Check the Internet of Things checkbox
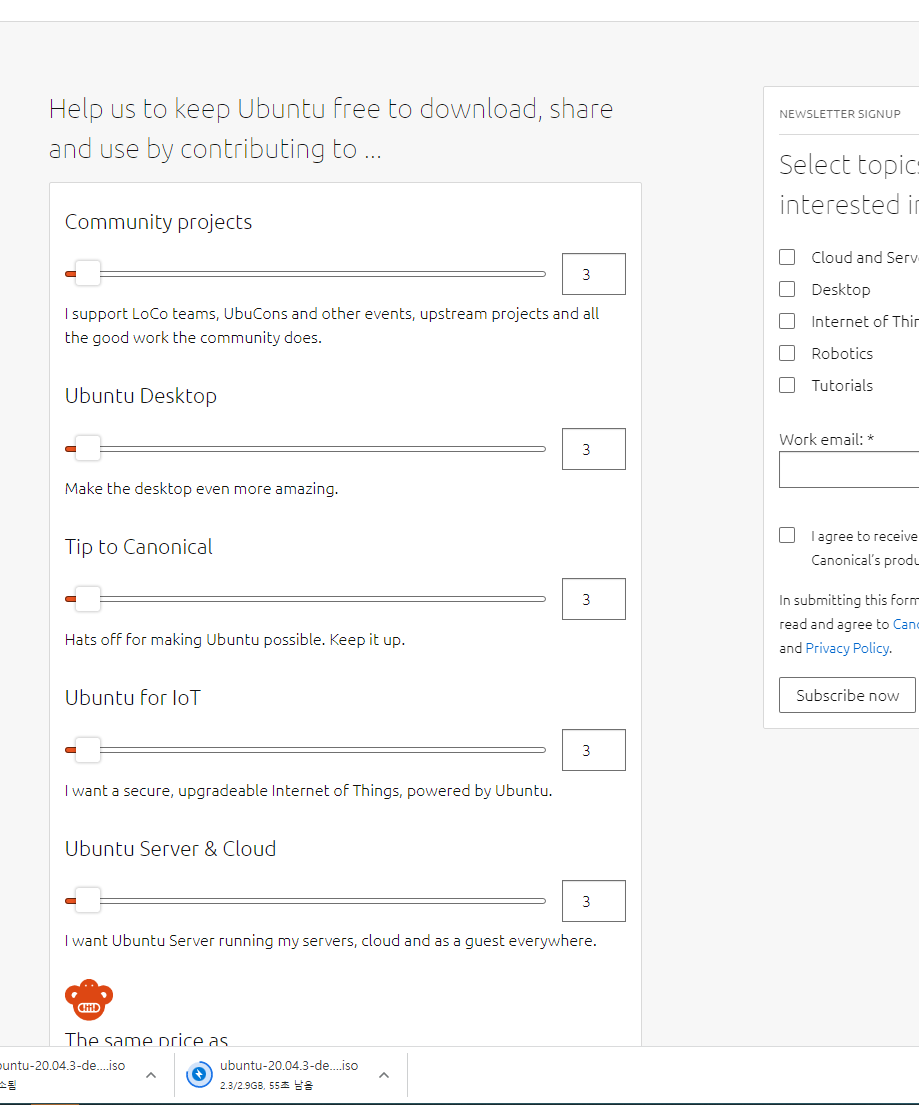Screen dimensions: 919x1105 pyautogui.click(x=787, y=321)
